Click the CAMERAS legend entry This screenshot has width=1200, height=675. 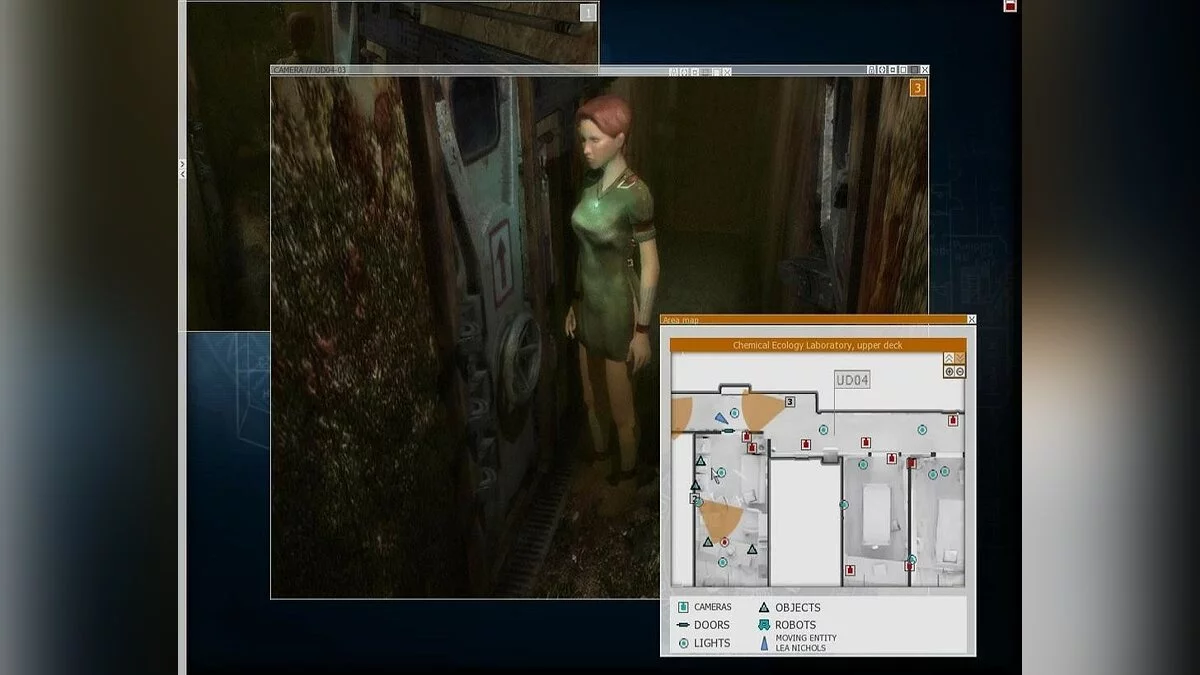coord(705,607)
